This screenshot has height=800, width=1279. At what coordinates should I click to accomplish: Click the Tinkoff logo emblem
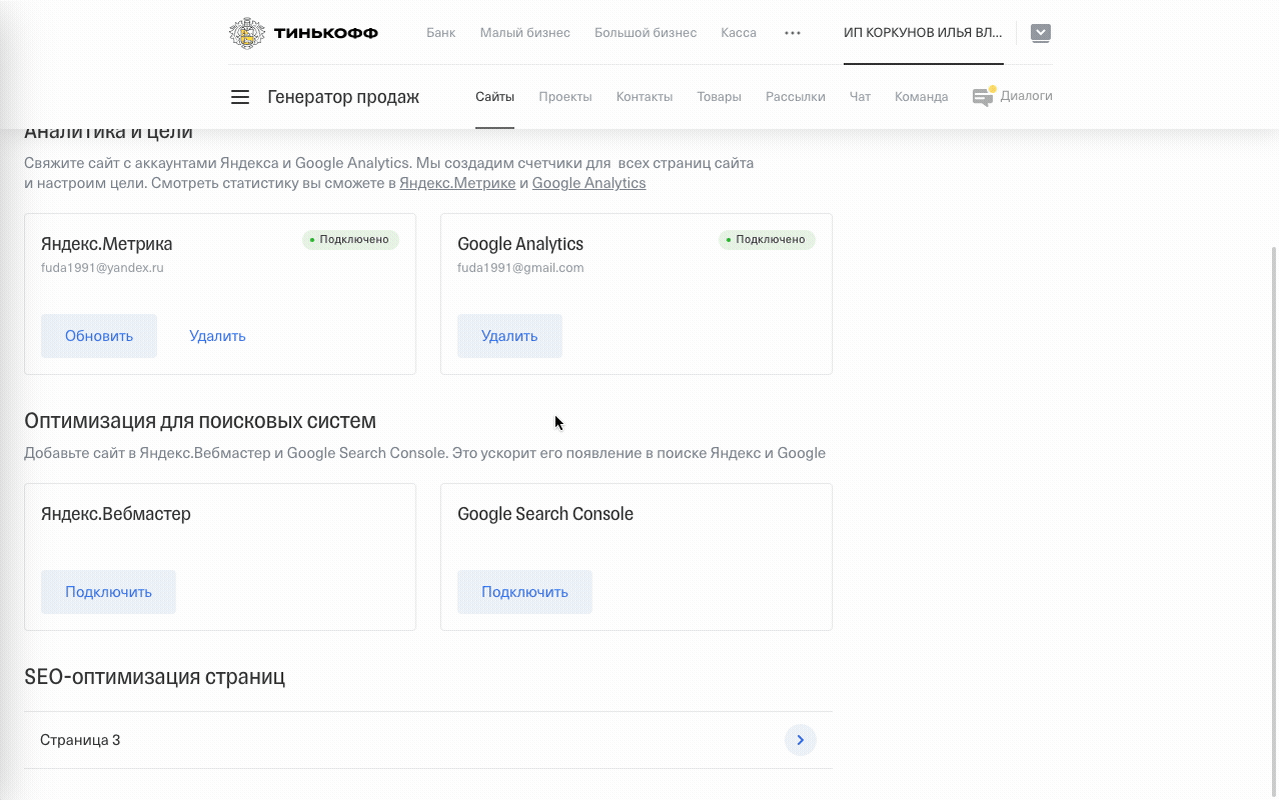tap(246, 33)
